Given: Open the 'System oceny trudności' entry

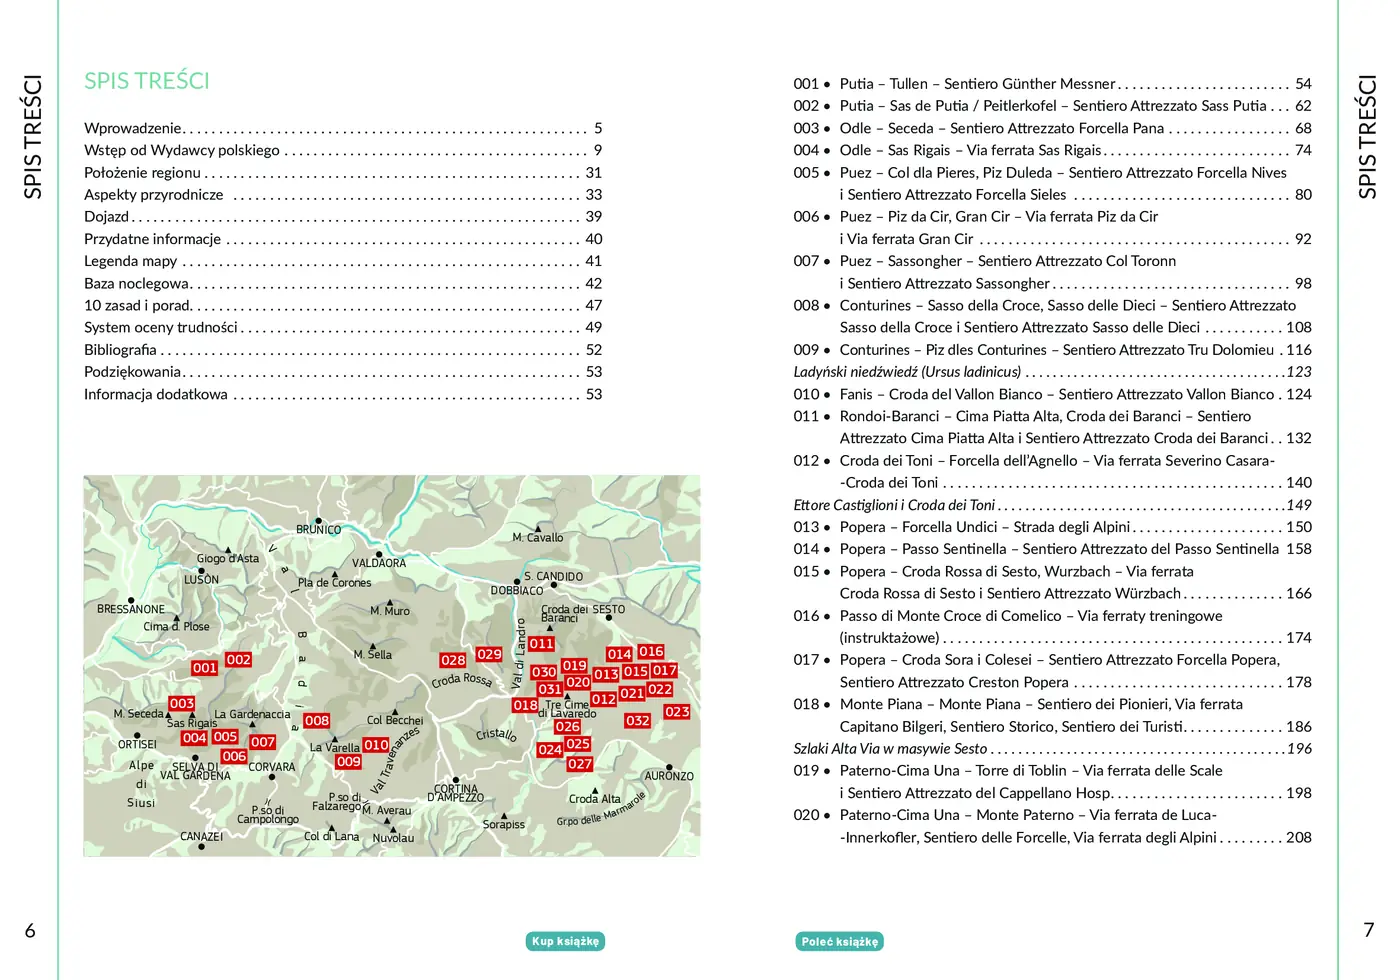Looking at the screenshot, I should [343, 327].
